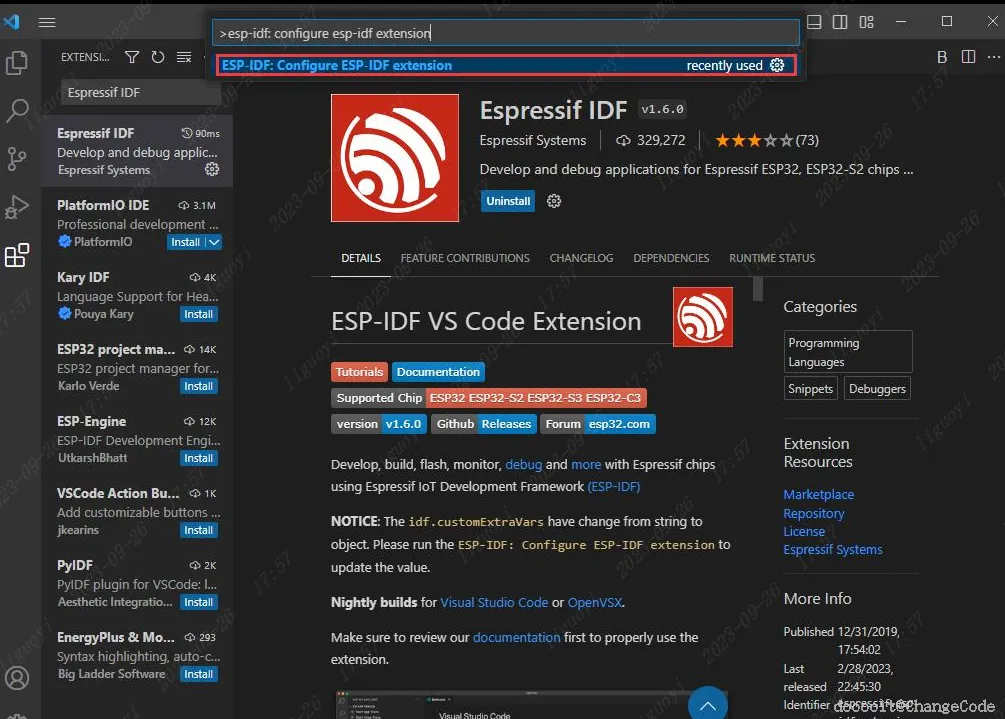The image size is (1005, 719).
Task: Open the (ESP-IDF) framework link
Action: (x=613, y=486)
